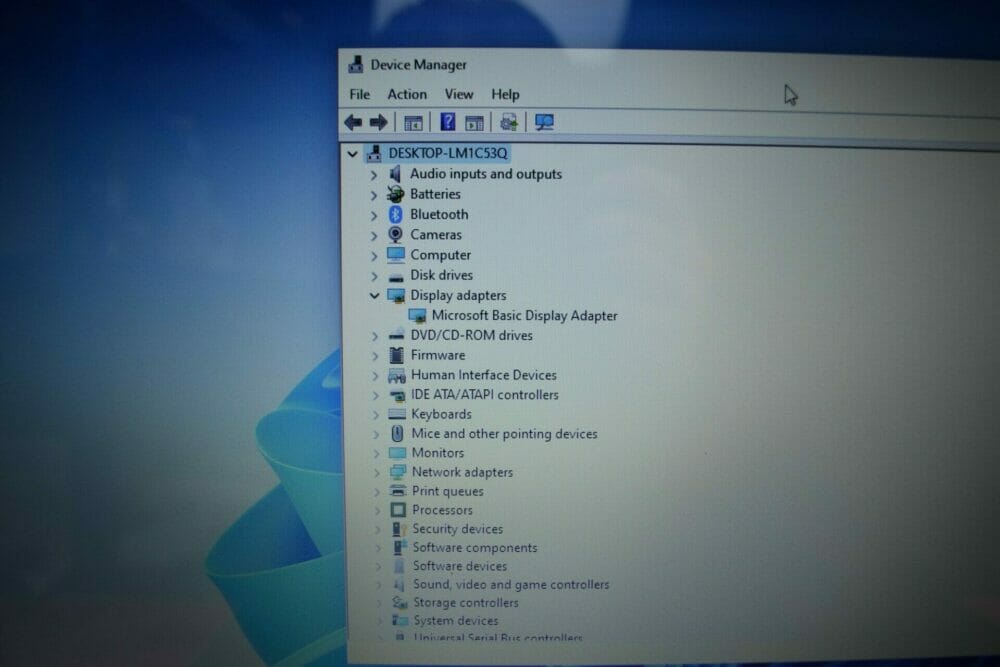The height and width of the screenshot is (667, 1000).
Task: Select the Mice and other pointing devices icon
Action: point(397,434)
